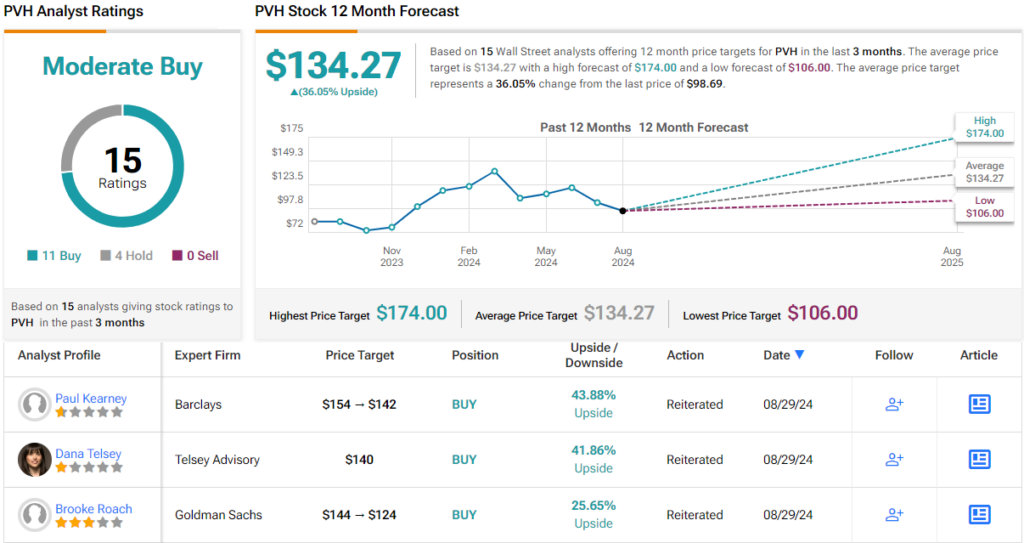Click the 15 Ratings donut chart
Screen dimensions: 1024x543
pos(122,166)
